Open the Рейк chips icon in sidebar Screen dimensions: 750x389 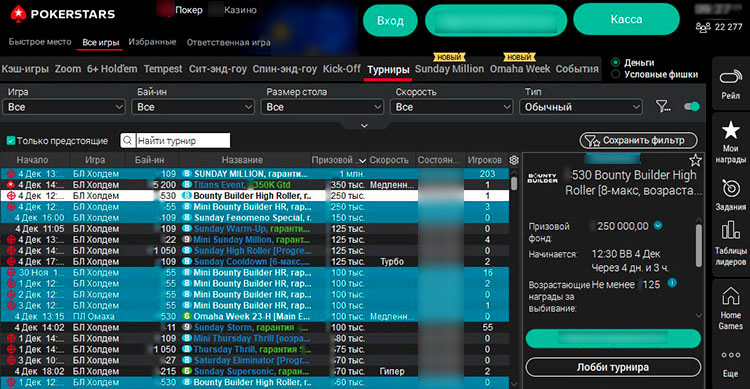click(x=730, y=78)
